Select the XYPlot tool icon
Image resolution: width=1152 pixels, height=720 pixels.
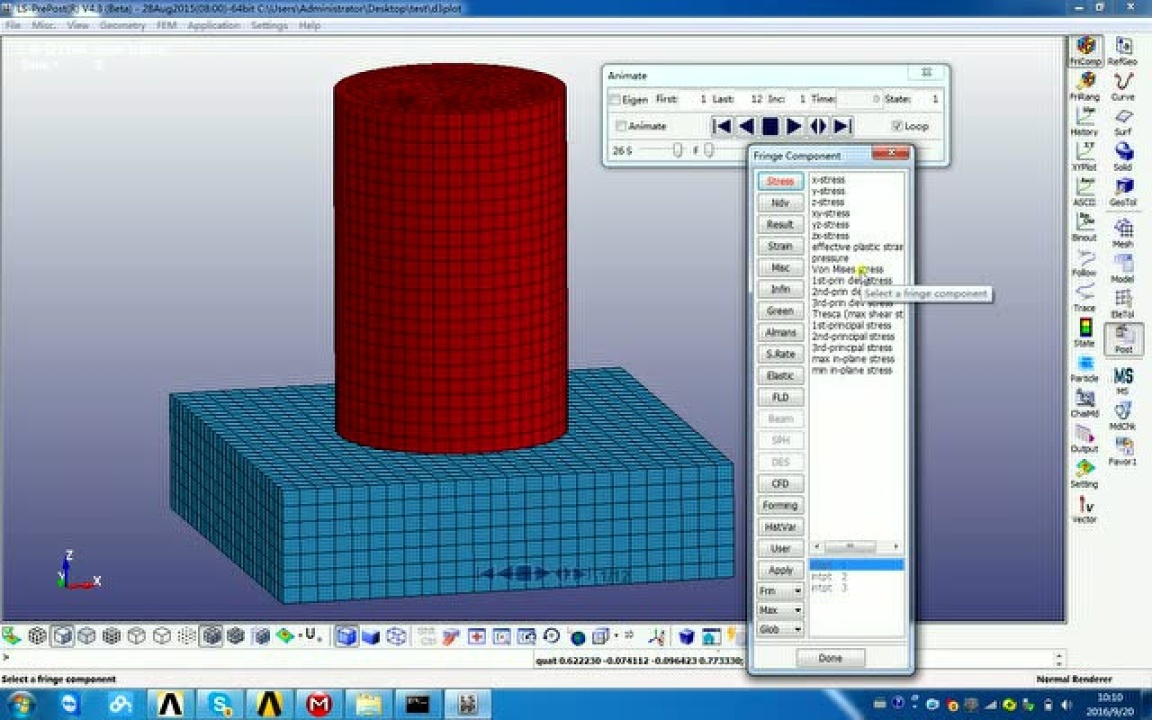coord(1084,155)
